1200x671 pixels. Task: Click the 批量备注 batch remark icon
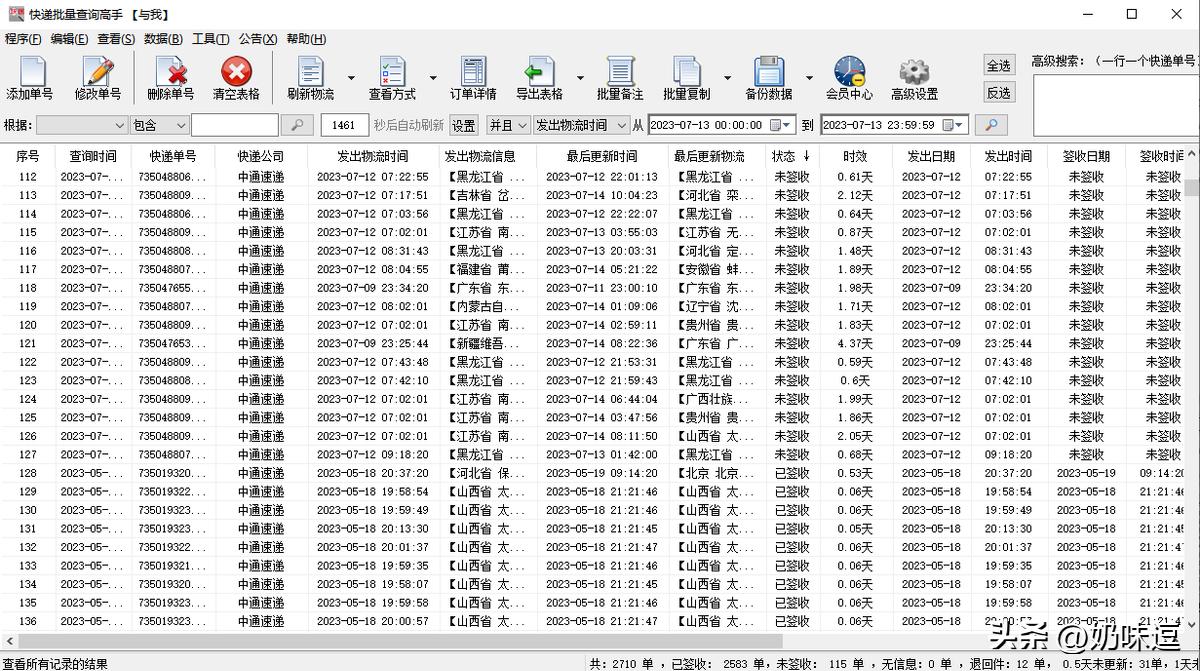point(620,72)
